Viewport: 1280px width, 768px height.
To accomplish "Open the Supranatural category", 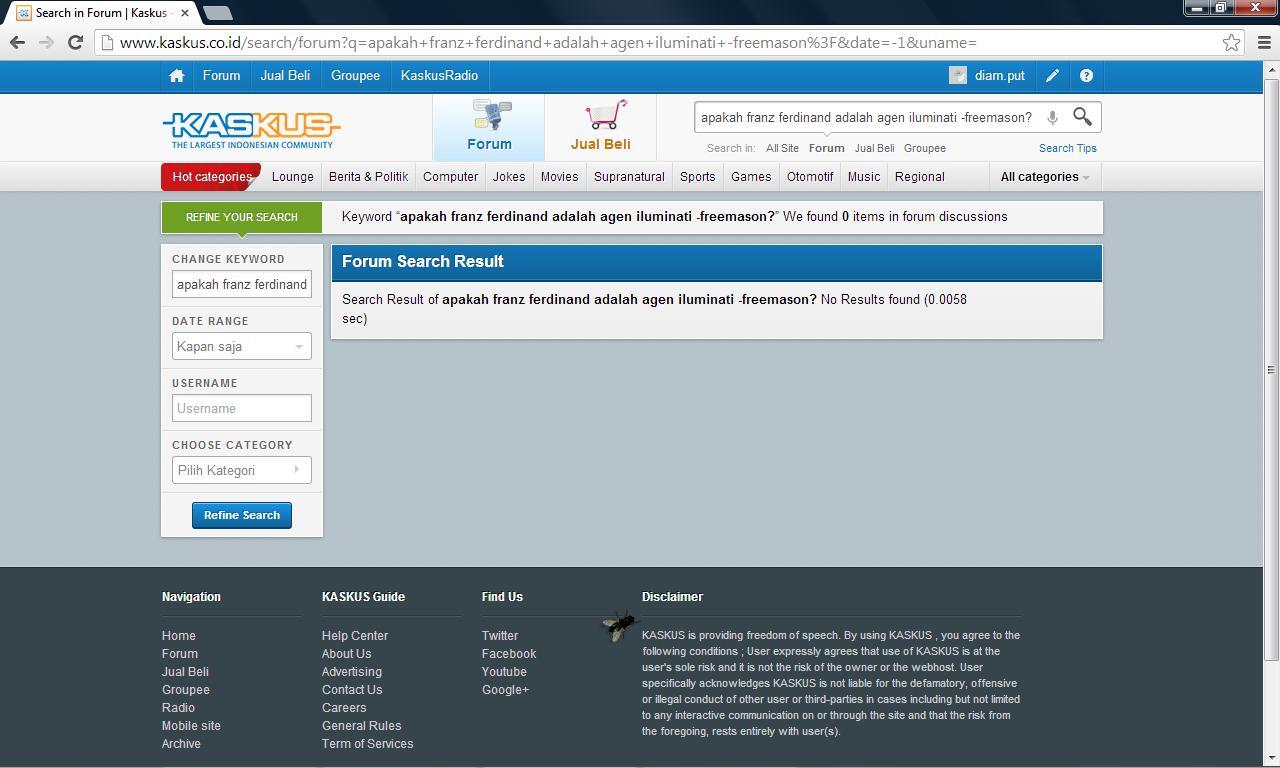I will [x=629, y=177].
